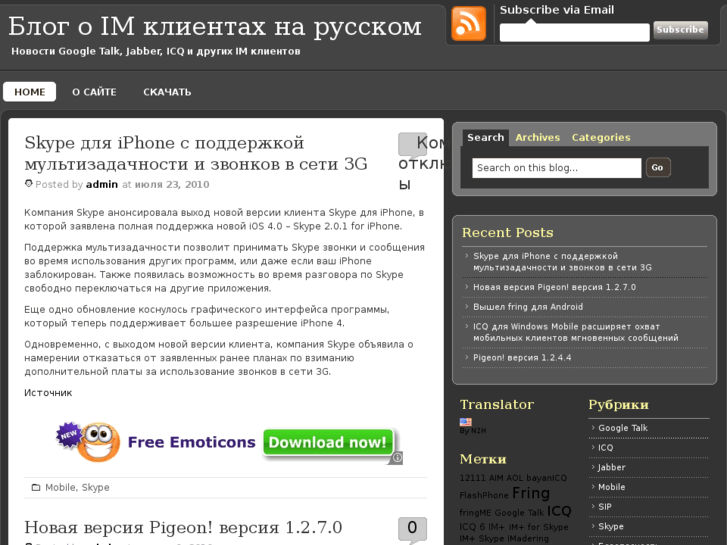Image resolution: width=727 pixels, height=545 pixels.
Task: Open SIP in the Рубрики list
Action: click(605, 507)
